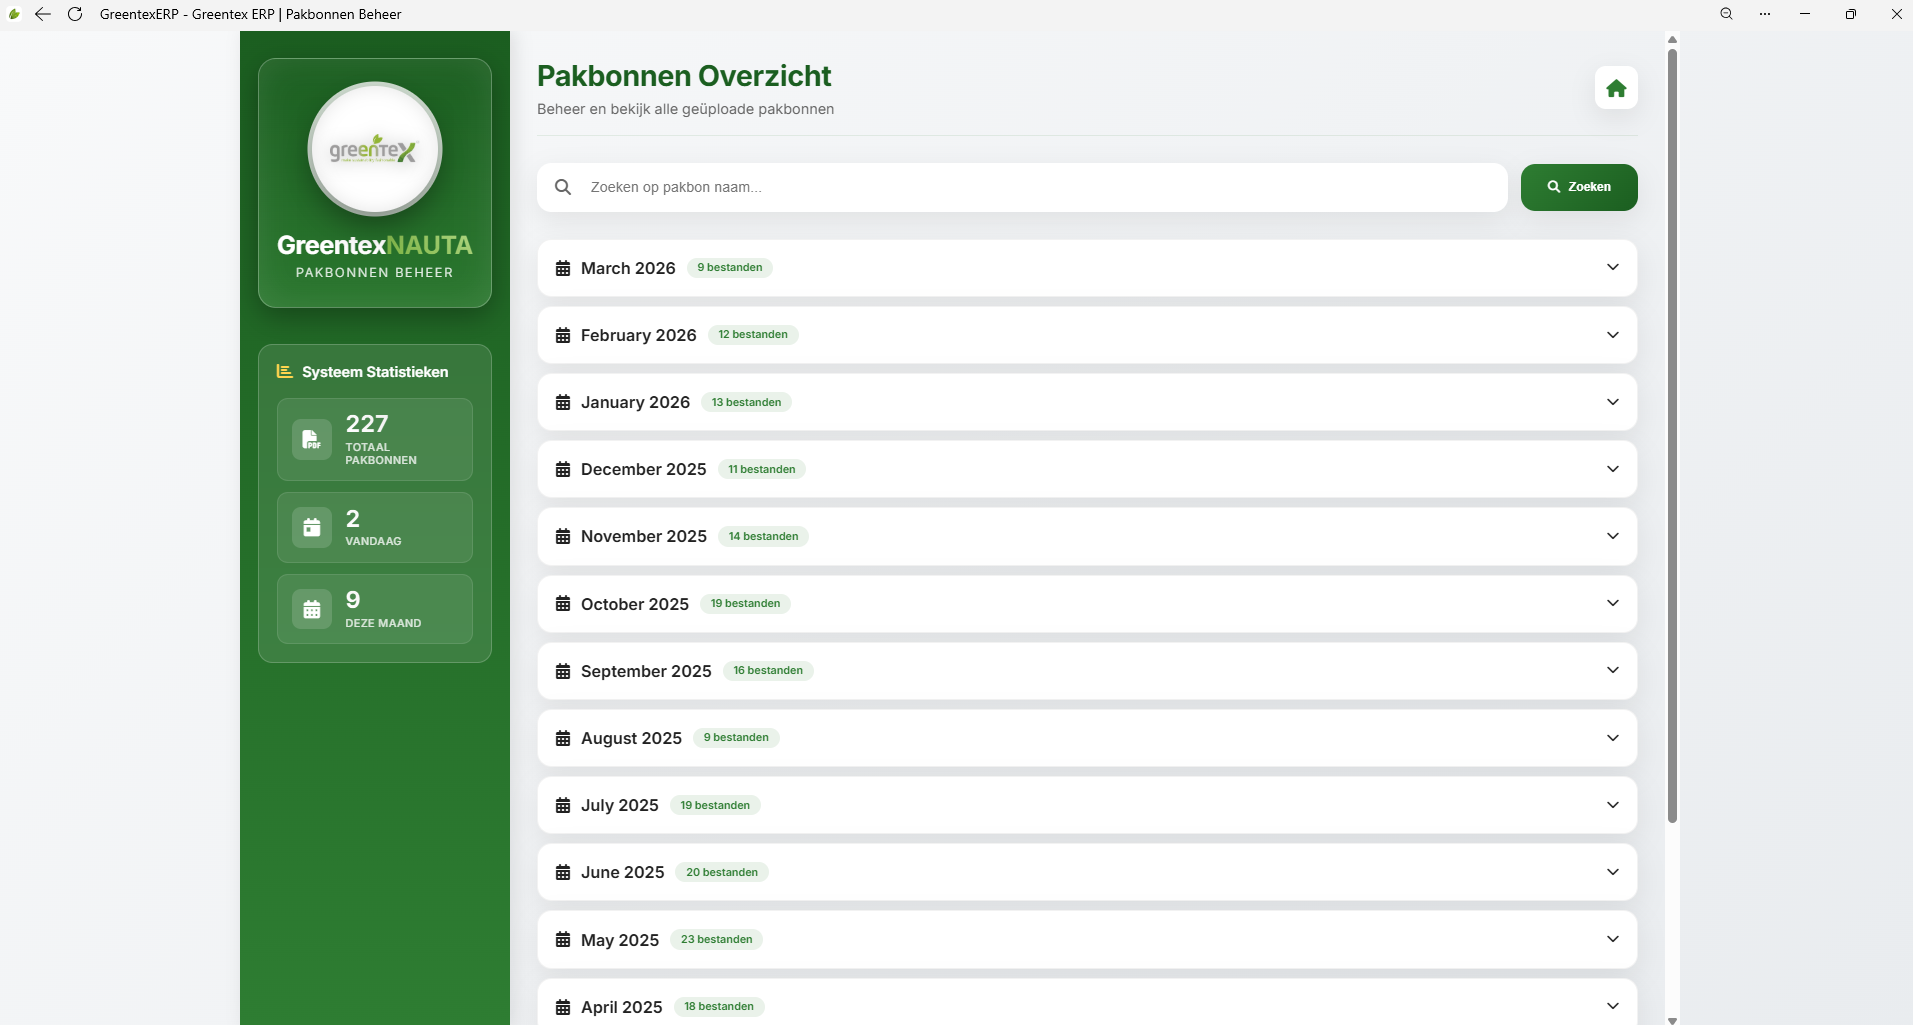Viewport: 1913px width, 1025px height.
Task: Expand the August 2025 chevron
Action: click(1613, 738)
